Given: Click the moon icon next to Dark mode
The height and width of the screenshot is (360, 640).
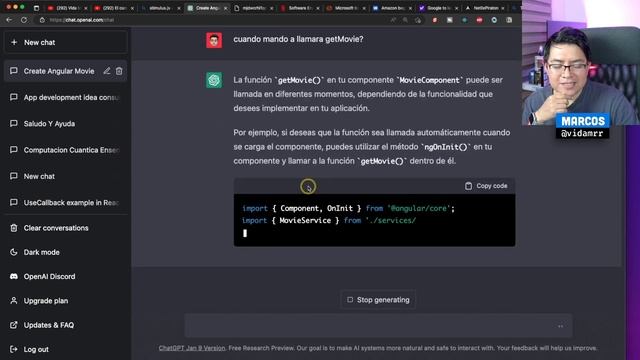Looking at the screenshot, I should point(13,252).
